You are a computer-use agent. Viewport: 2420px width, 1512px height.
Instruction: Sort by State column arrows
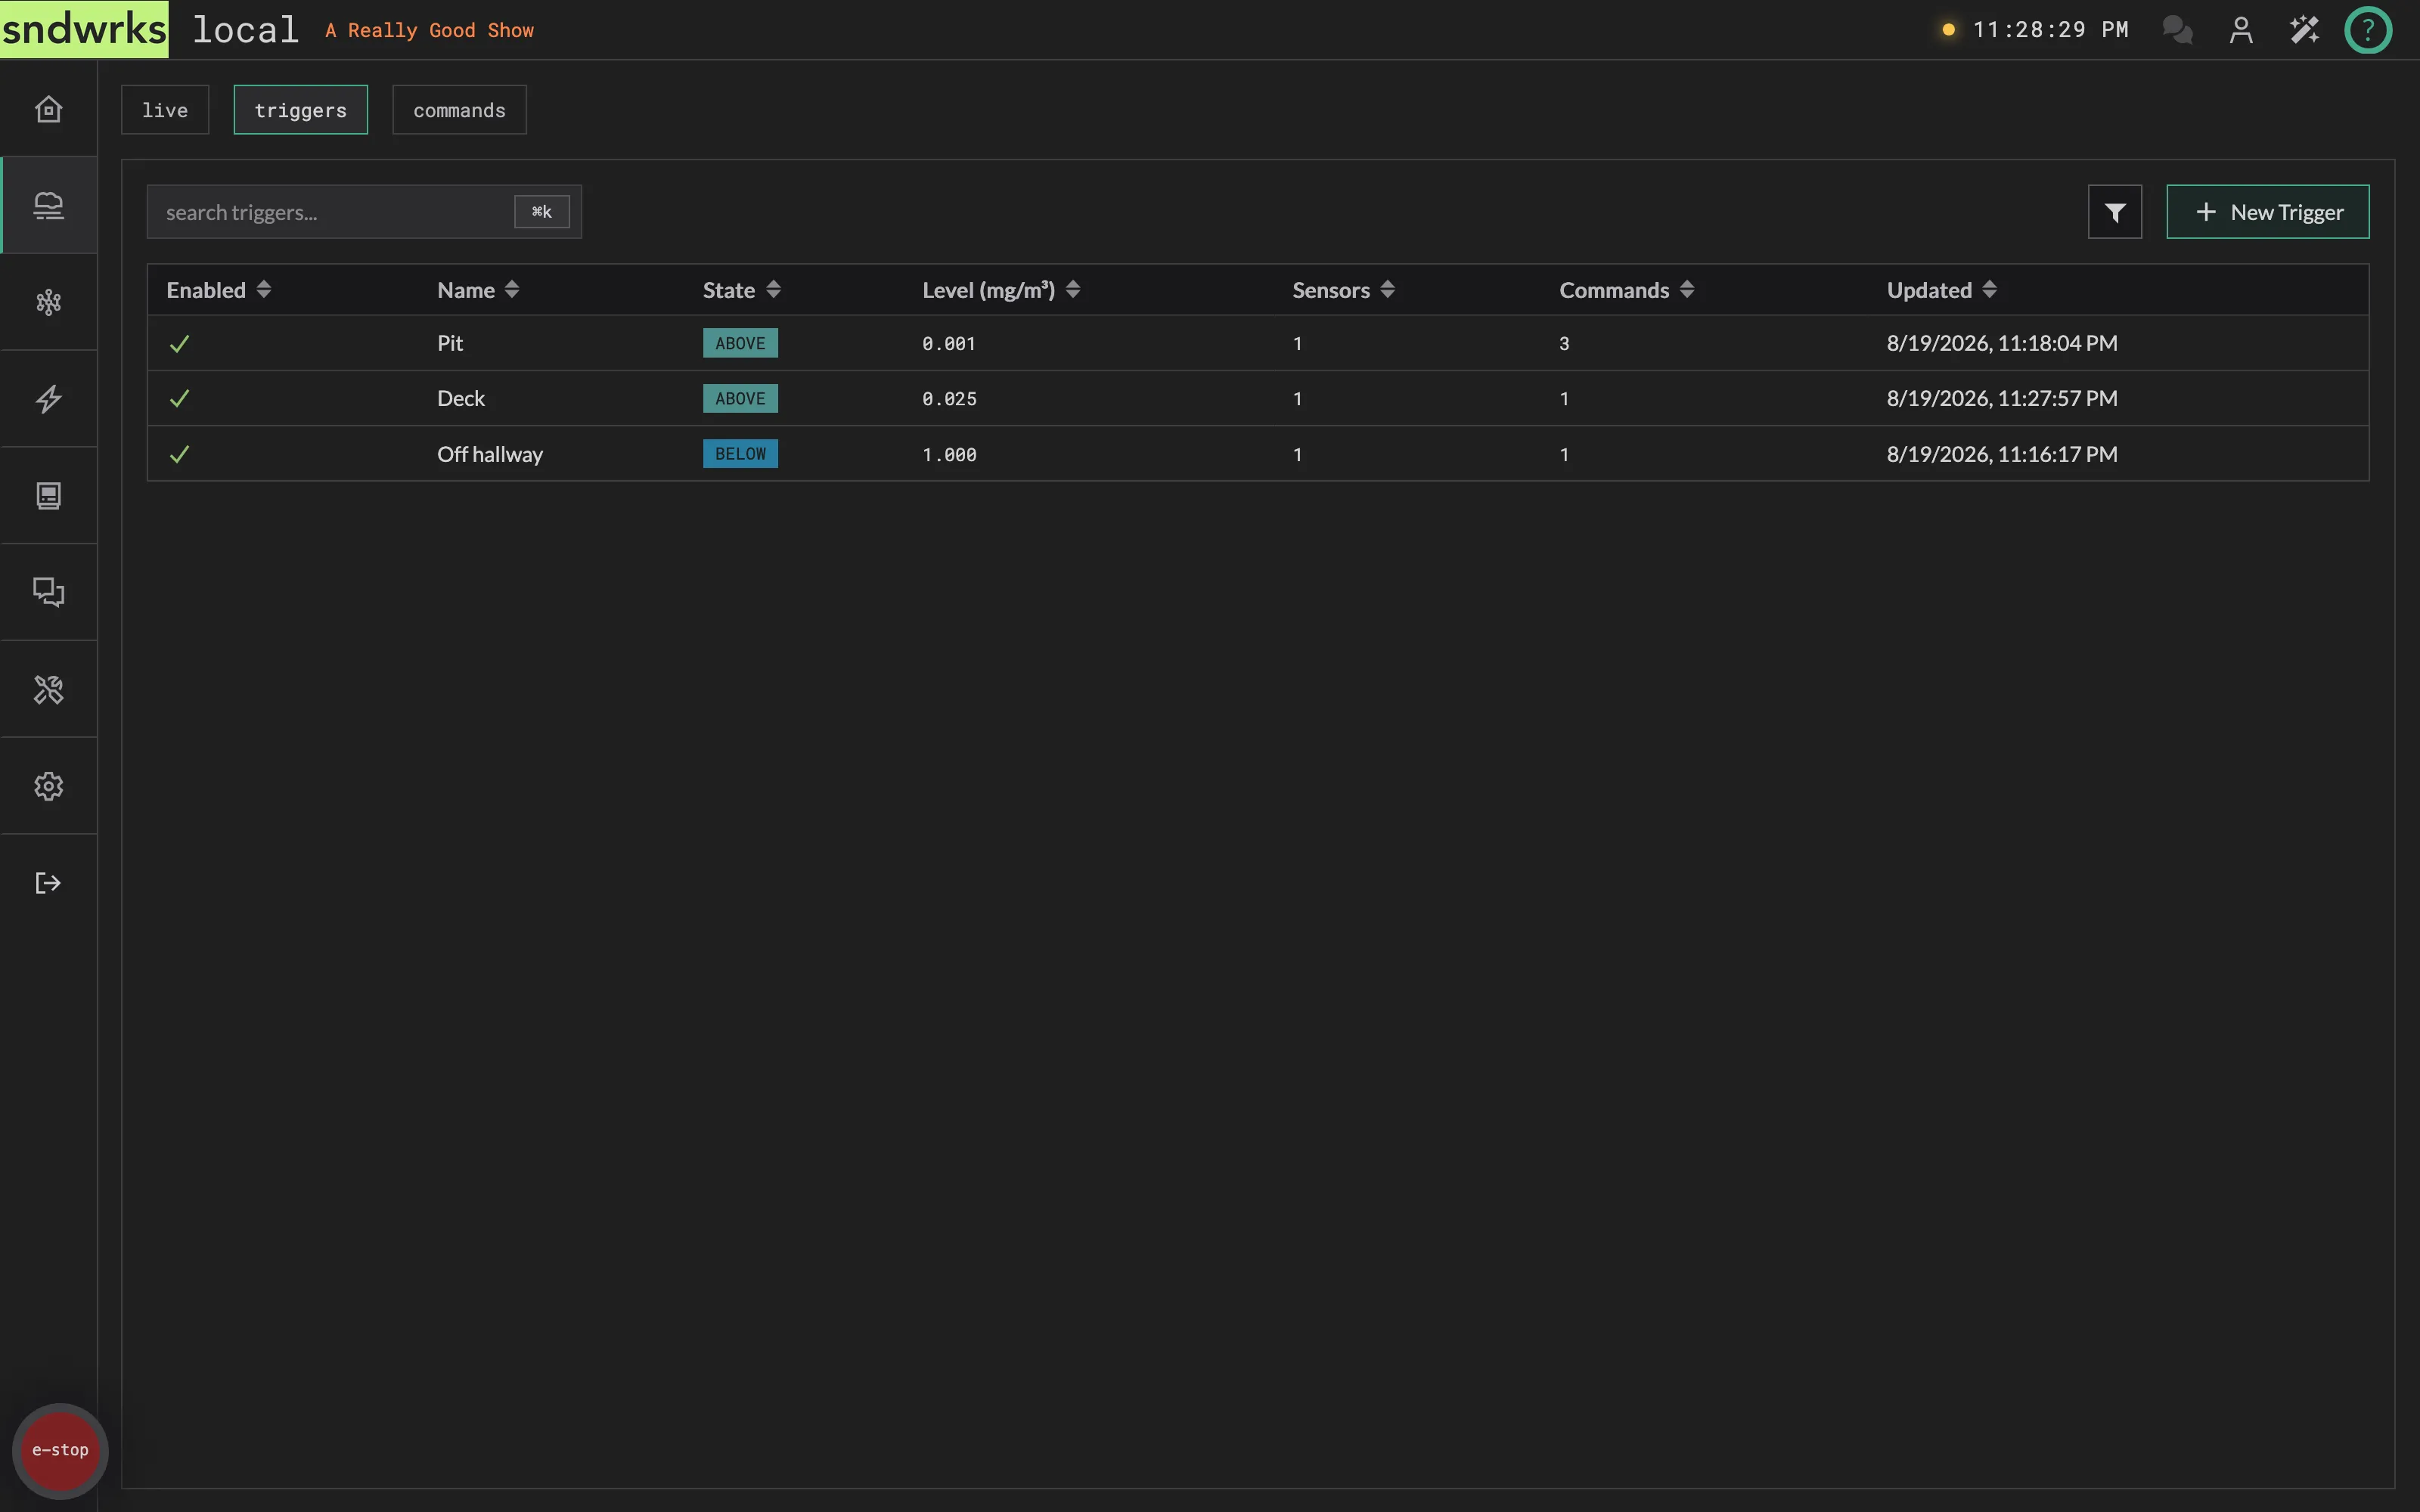773,290
